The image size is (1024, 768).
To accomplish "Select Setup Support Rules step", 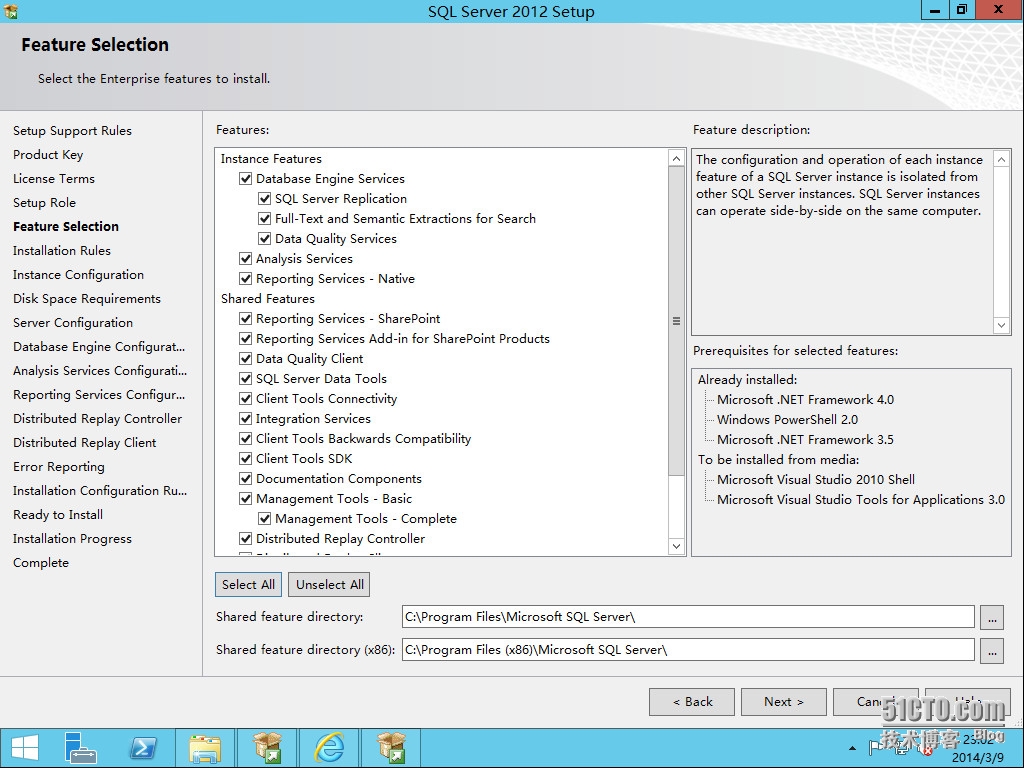I will 72,131.
